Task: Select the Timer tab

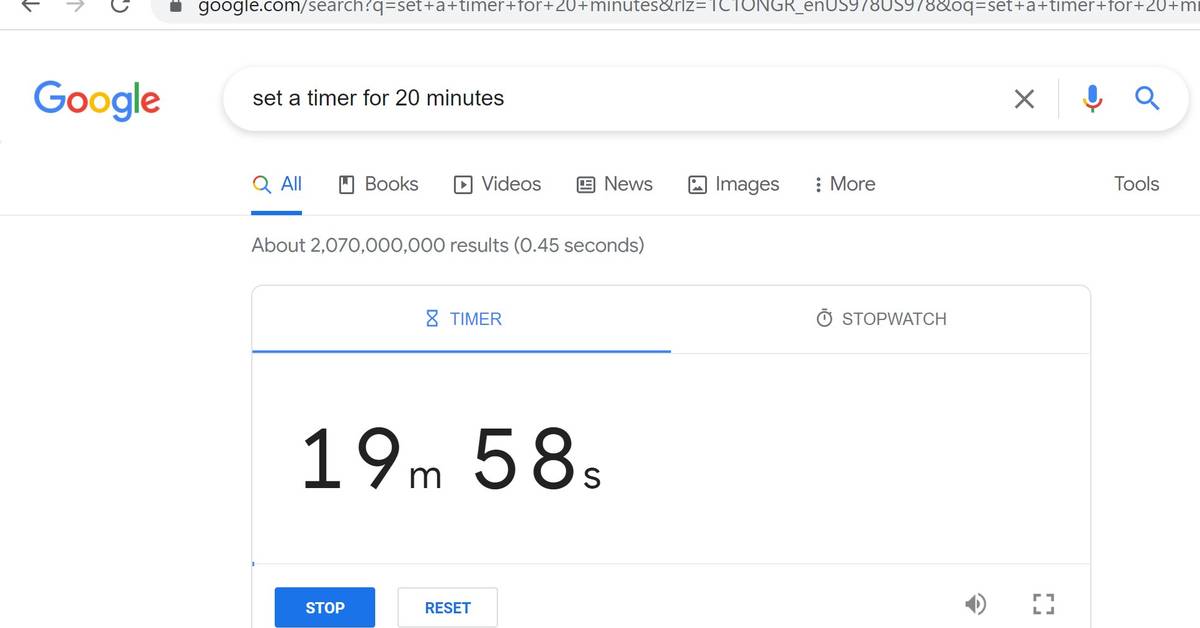Action: click(463, 319)
